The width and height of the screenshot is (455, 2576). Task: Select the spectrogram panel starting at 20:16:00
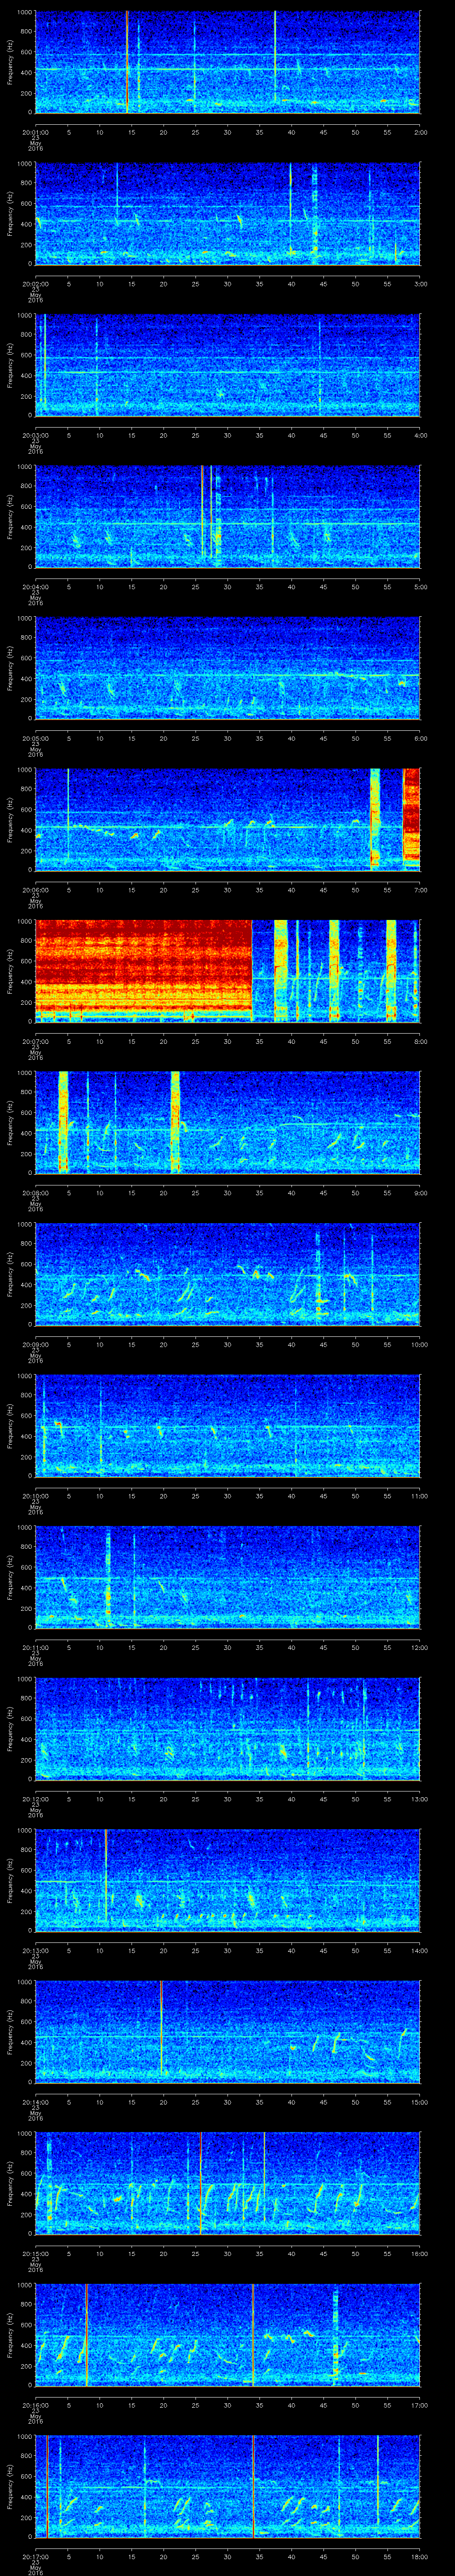[x=228, y=2334]
